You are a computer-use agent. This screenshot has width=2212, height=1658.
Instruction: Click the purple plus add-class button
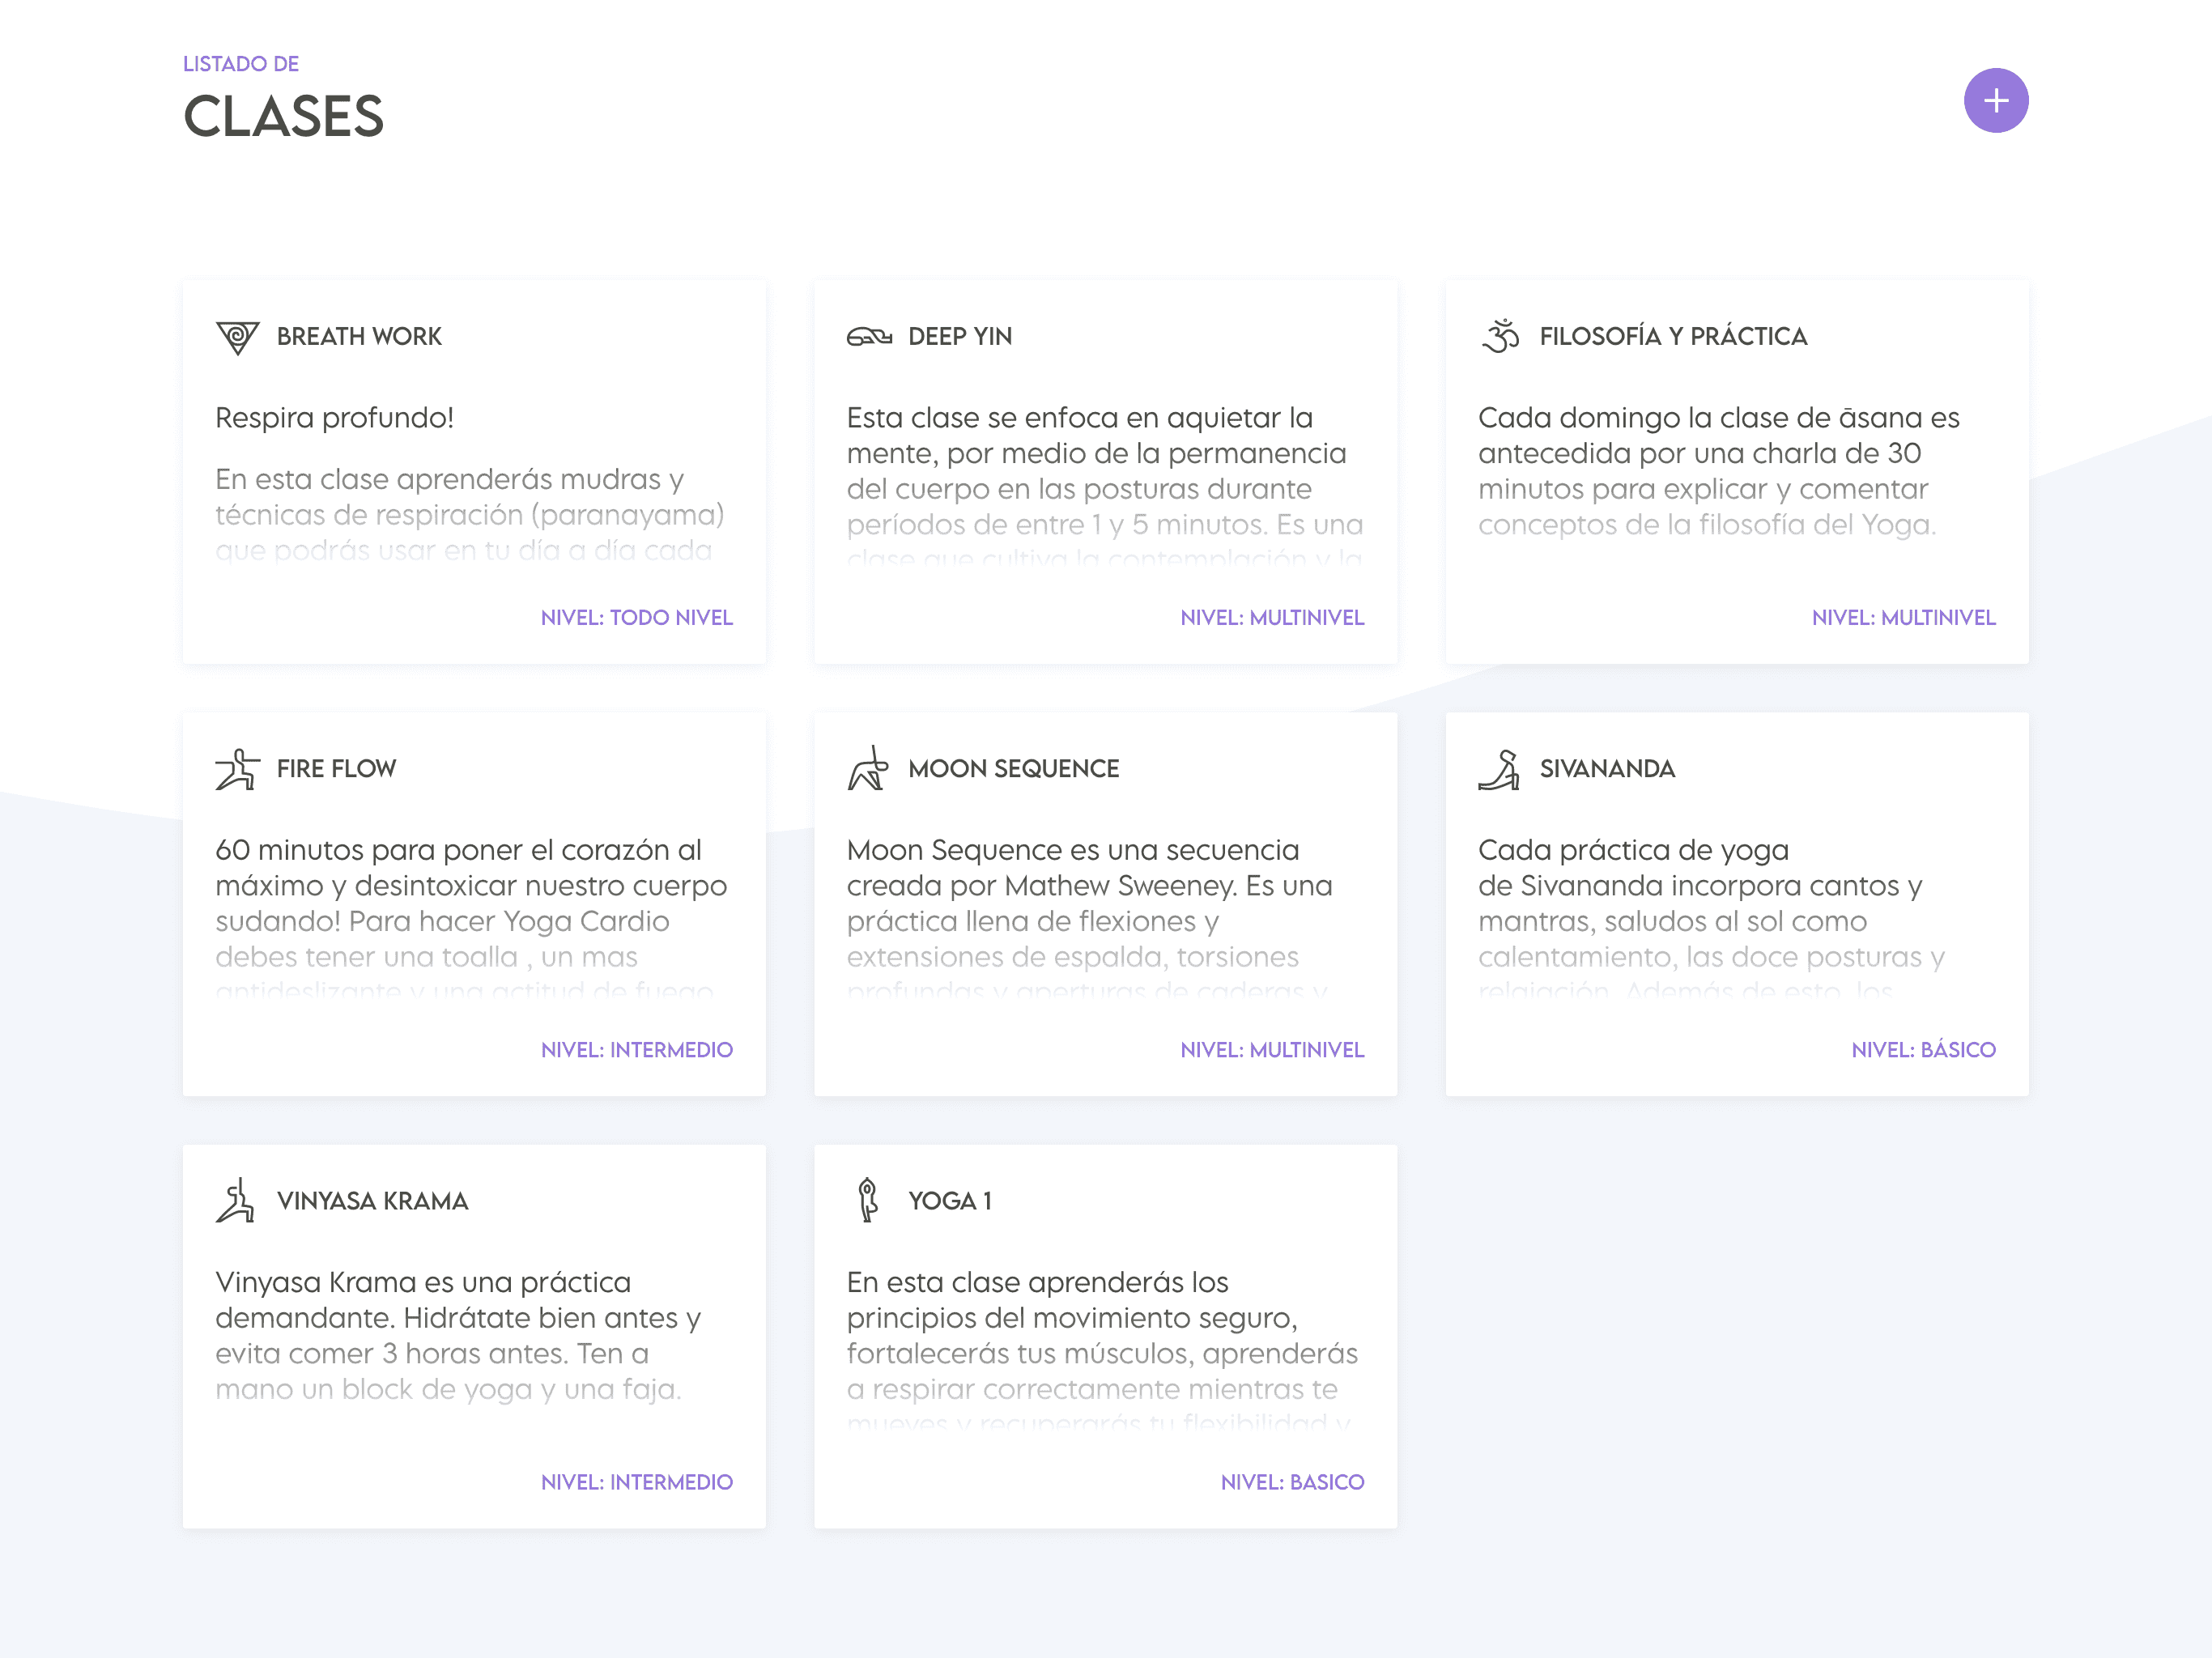point(1995,100)
